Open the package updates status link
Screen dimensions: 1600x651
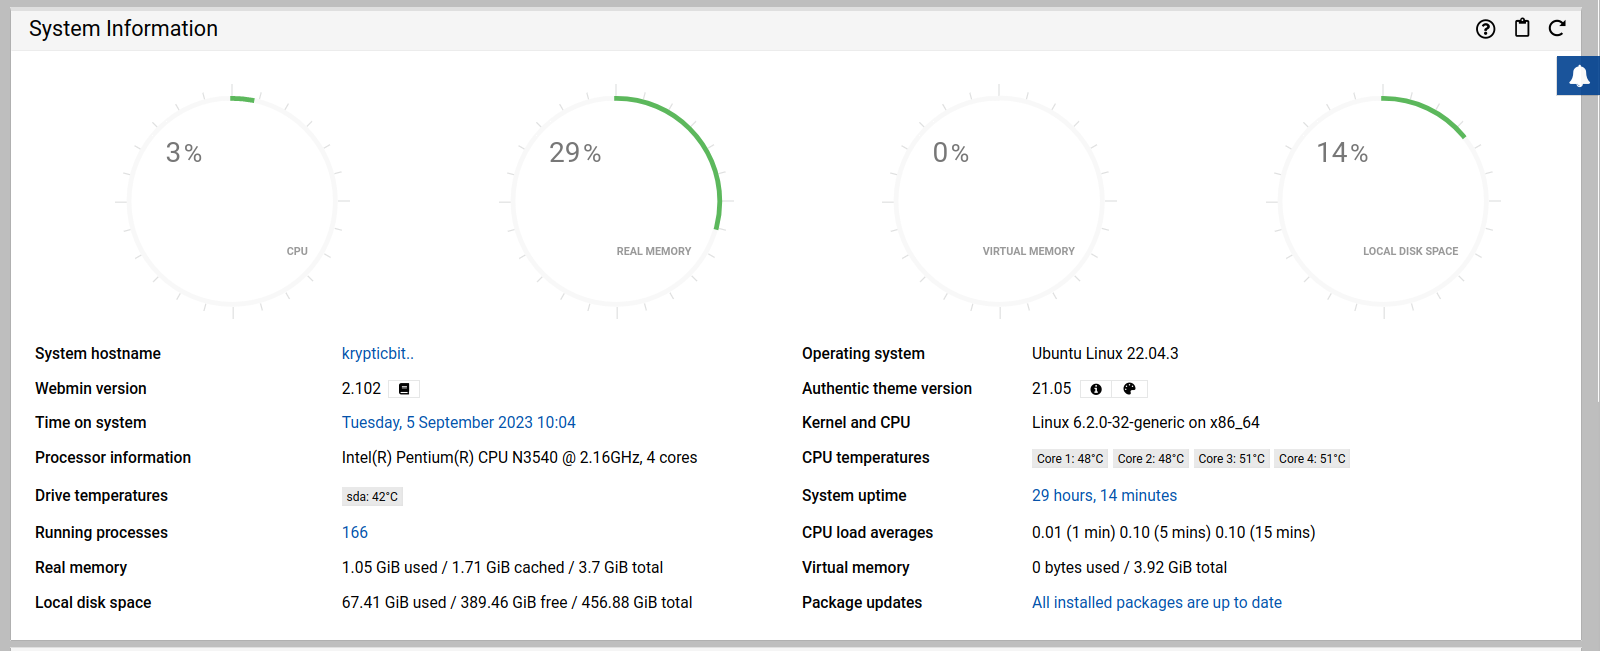point(1156,602)
